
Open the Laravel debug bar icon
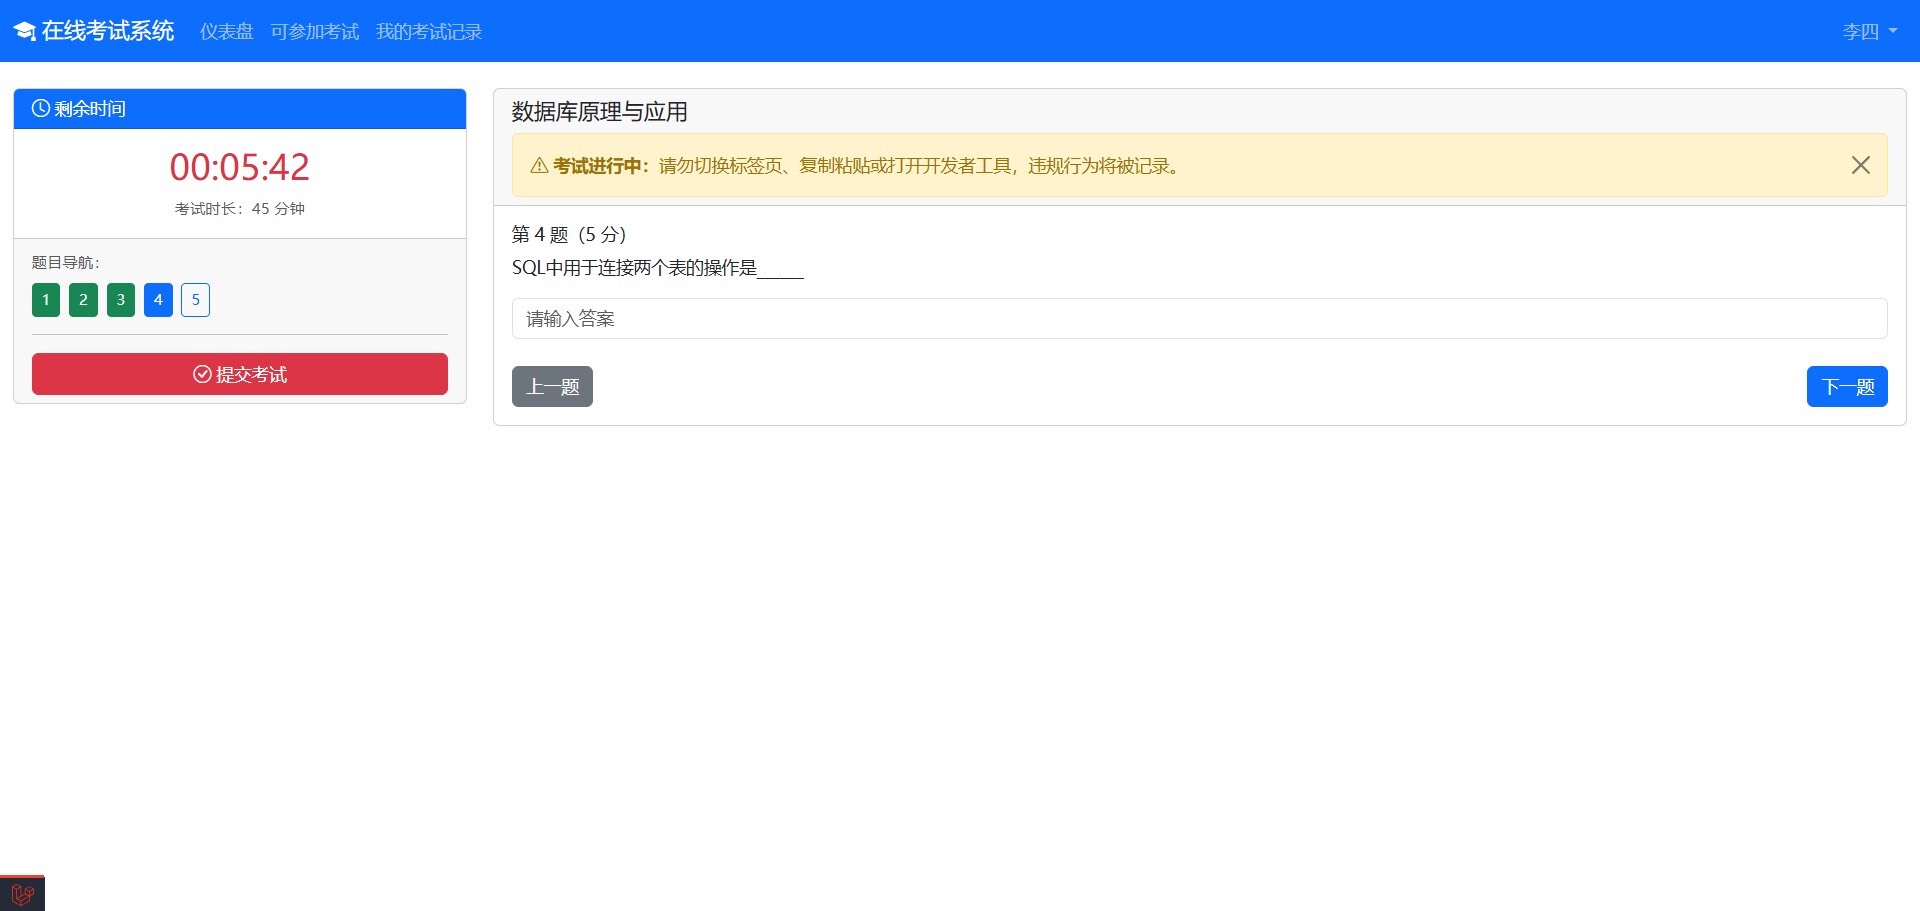(x=22, y=894)
